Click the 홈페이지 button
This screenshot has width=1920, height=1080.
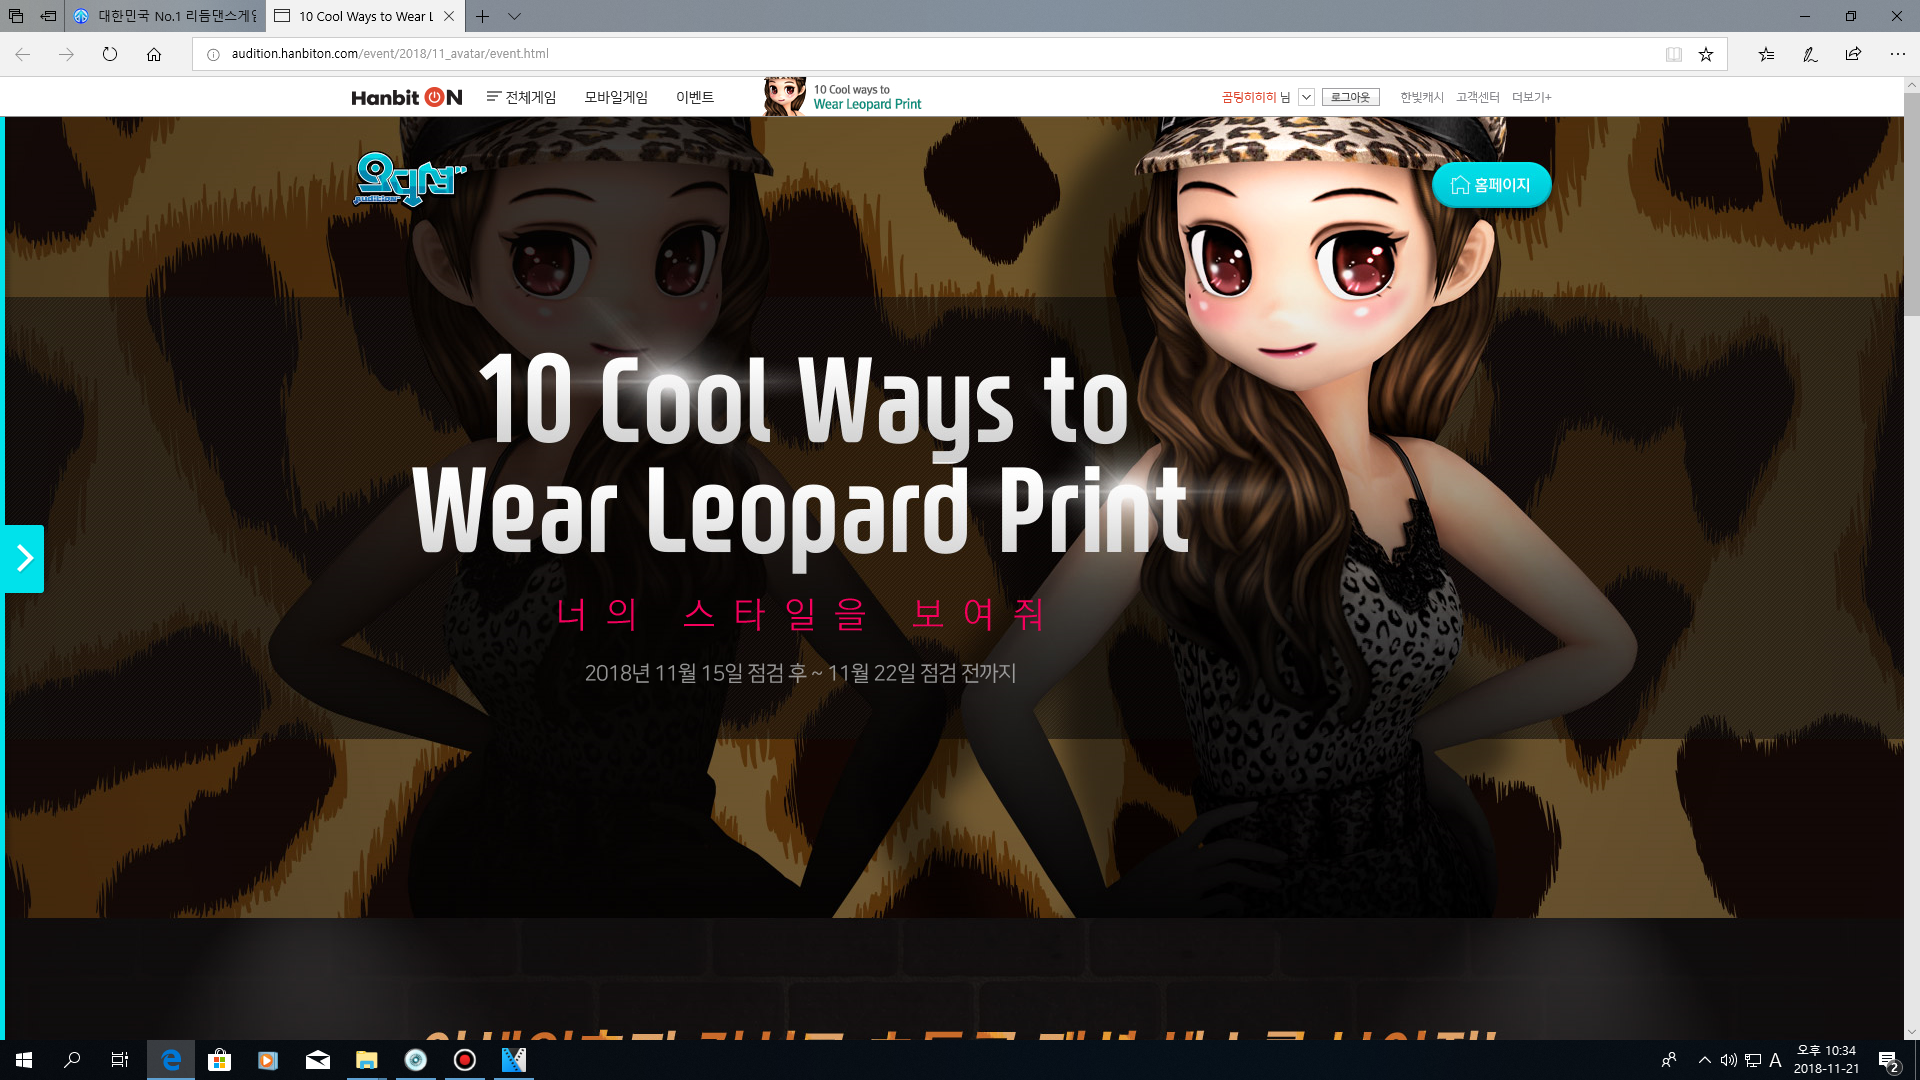1491,185
